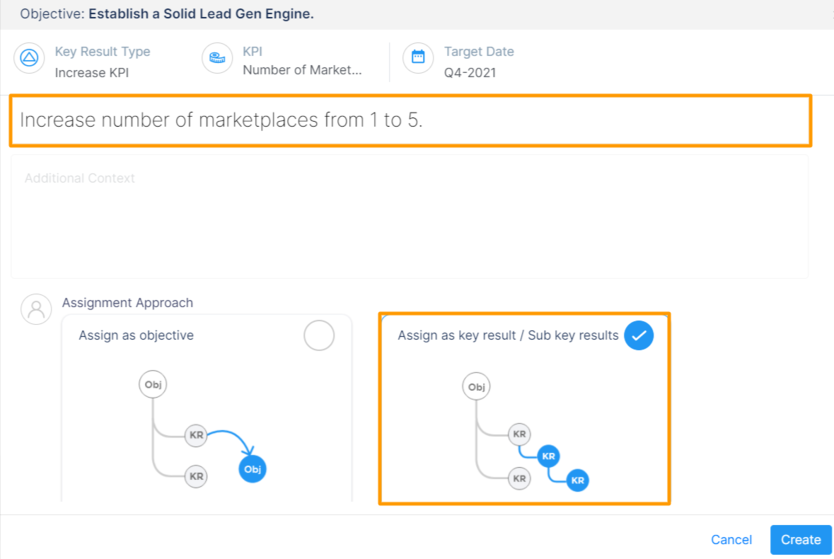Open the 'Increase KPI' result type selector

92,72
